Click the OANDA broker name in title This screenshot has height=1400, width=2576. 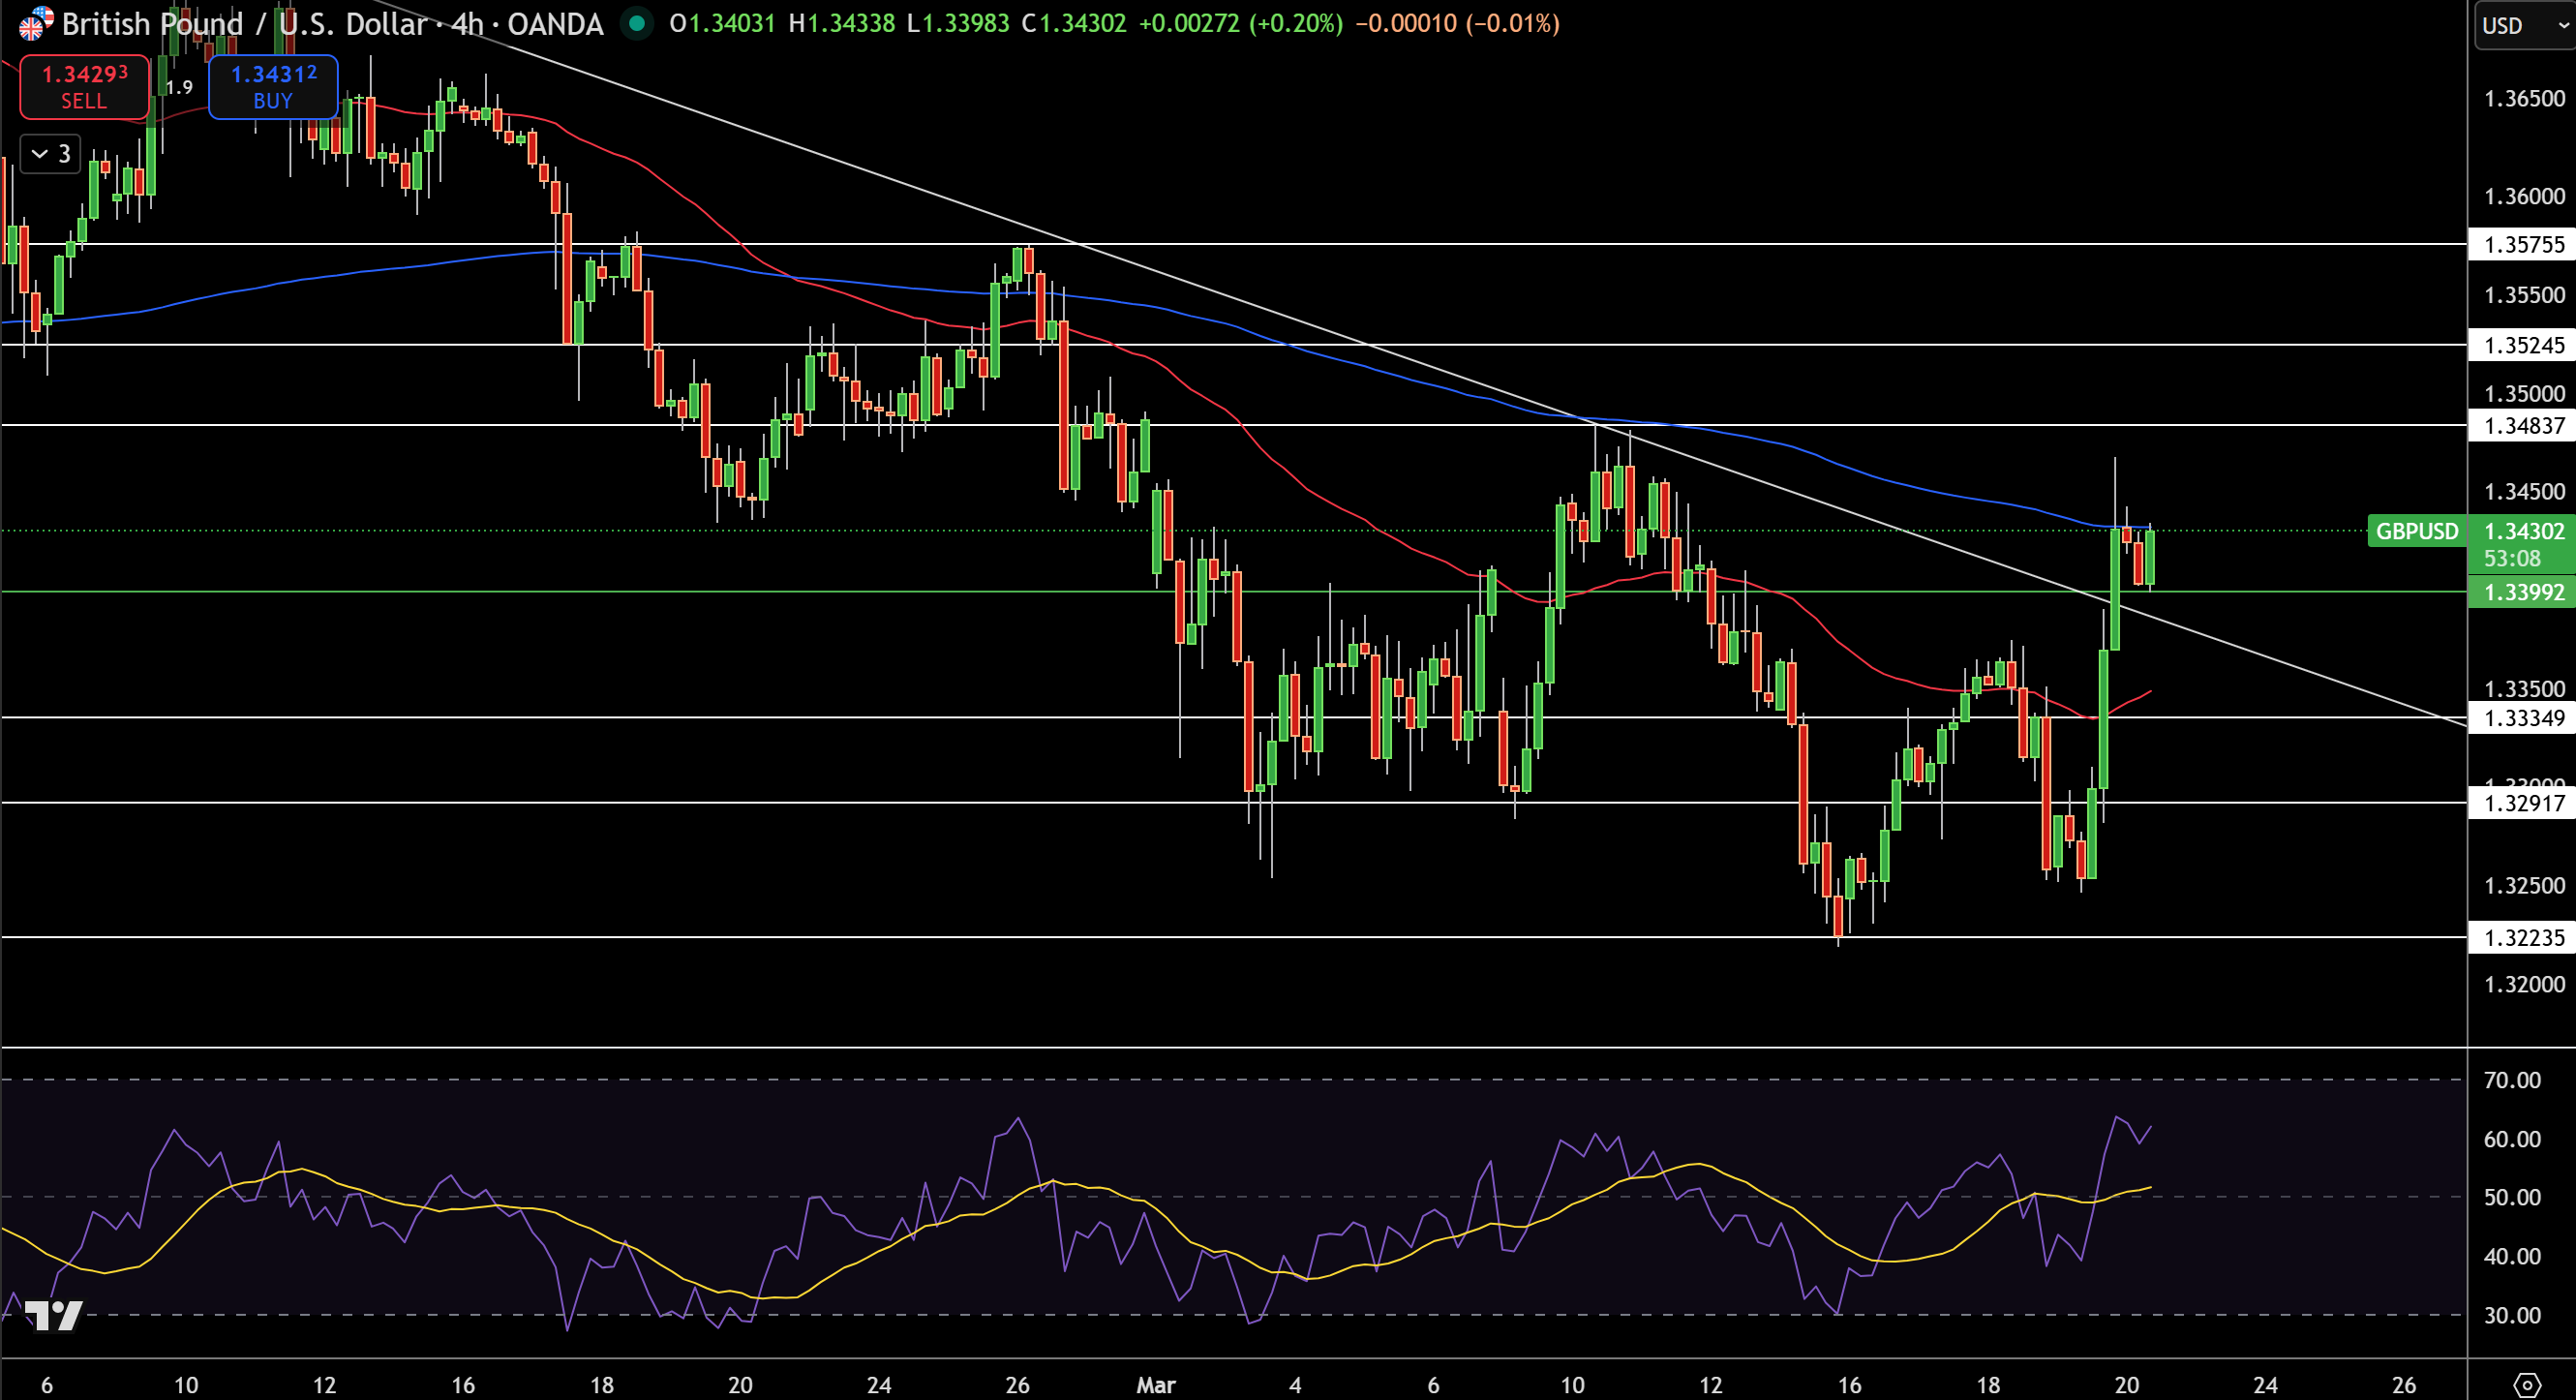pyautogui.click(x=555, y=23)
